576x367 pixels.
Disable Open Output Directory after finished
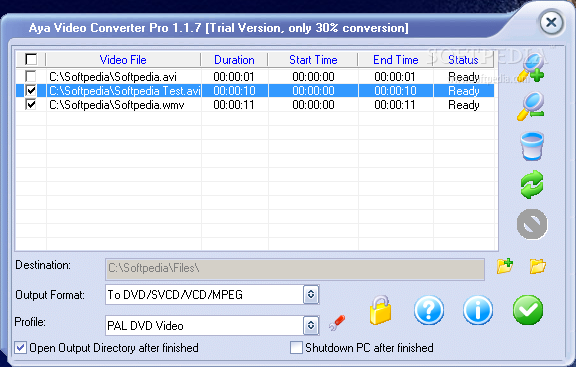click(21, 348)
